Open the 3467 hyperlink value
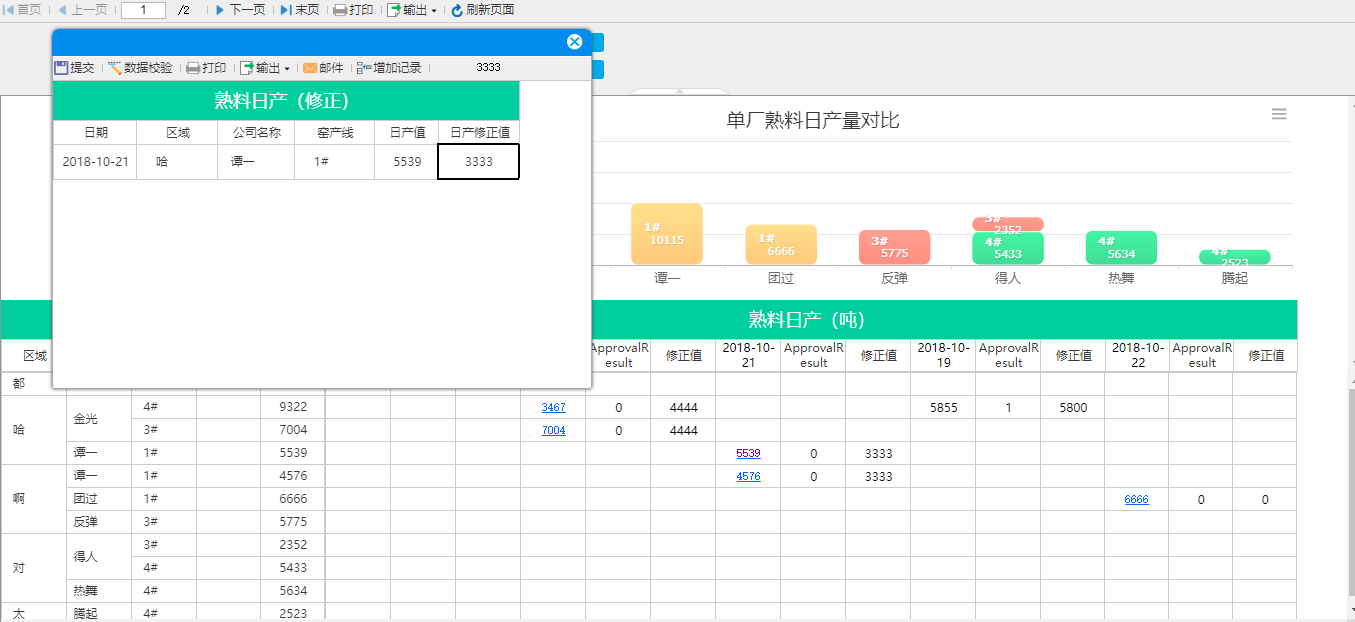 553,408
